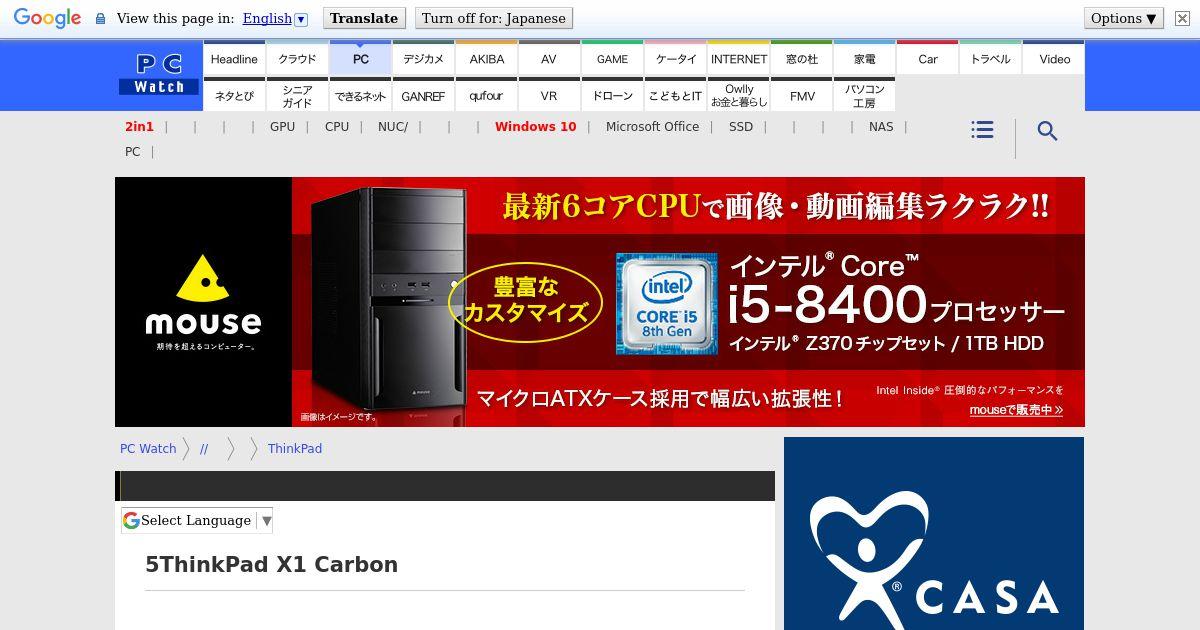Open the Car tab
This screenshot has width=1200, height=630.
tap(927, 59)
